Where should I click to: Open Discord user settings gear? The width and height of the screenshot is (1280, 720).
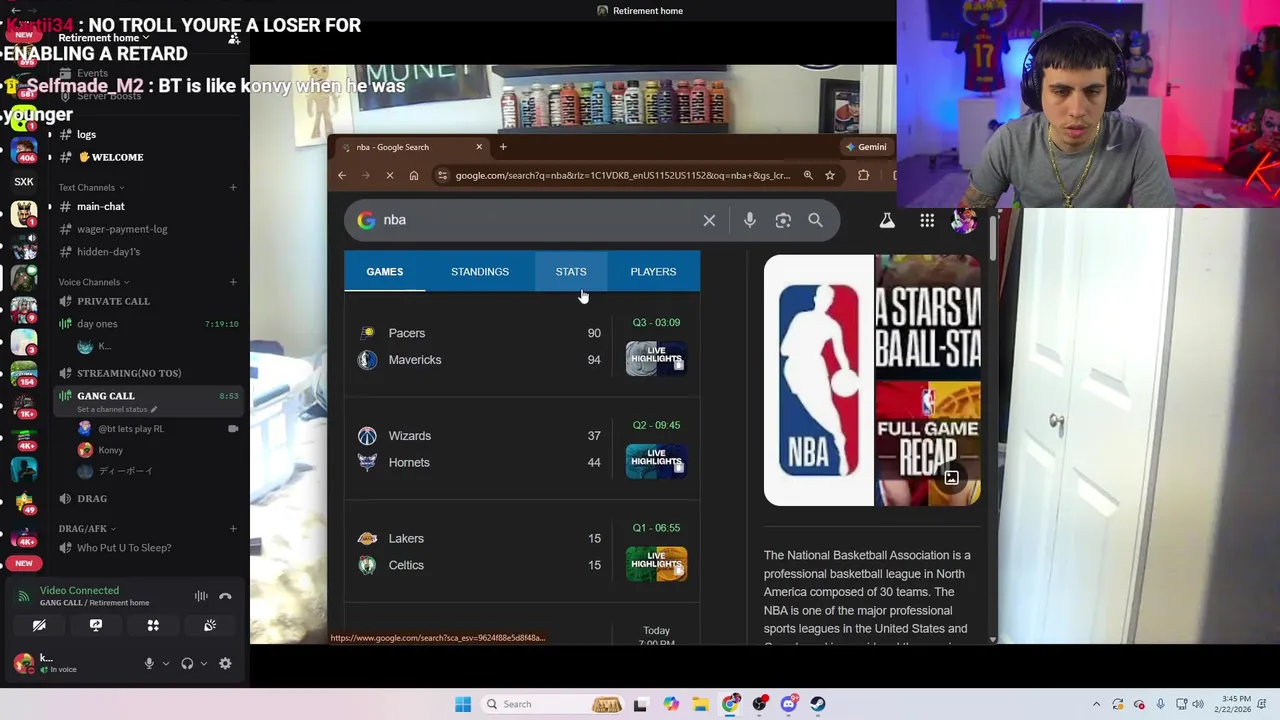(225, 663)
